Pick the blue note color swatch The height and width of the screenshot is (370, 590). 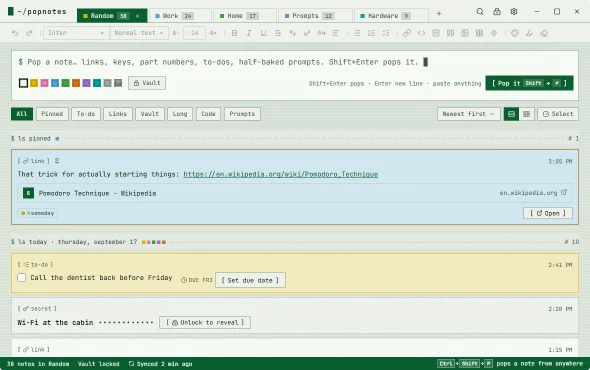coord(55,83)
